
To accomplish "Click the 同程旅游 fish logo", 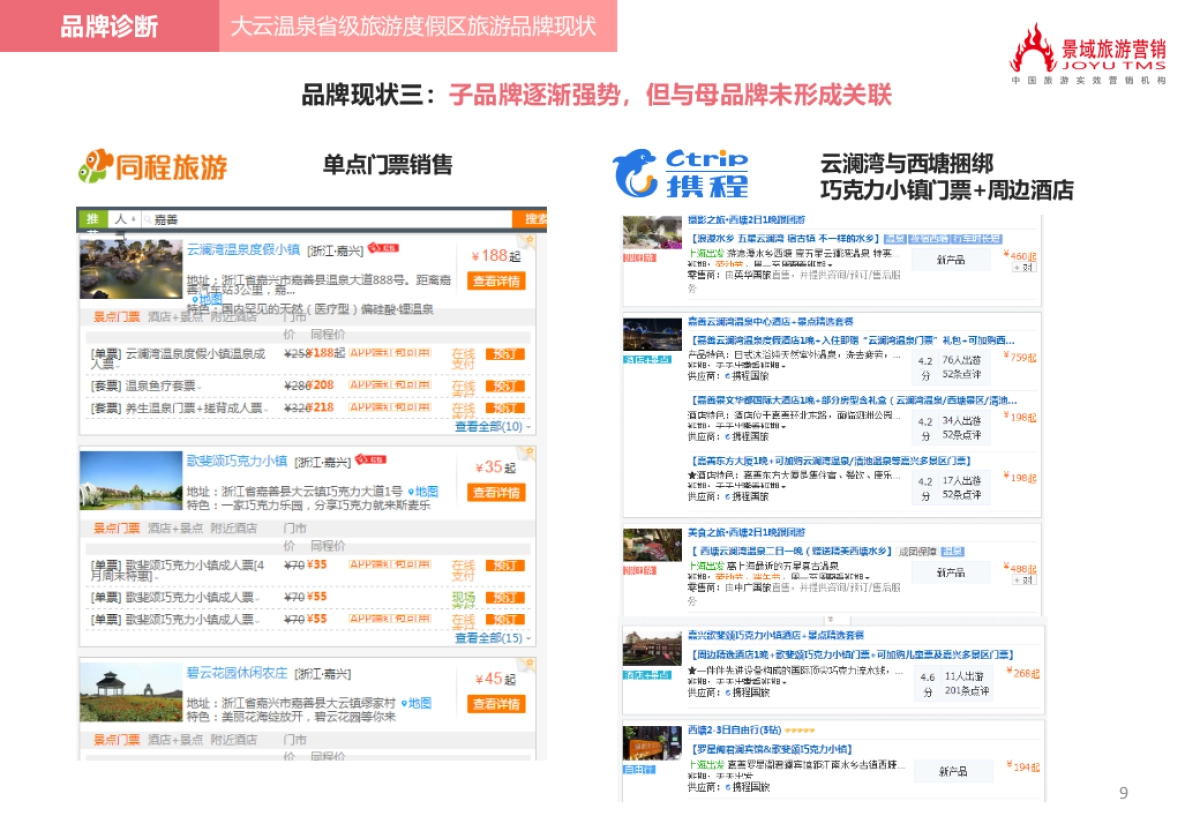I will point(95,164).
